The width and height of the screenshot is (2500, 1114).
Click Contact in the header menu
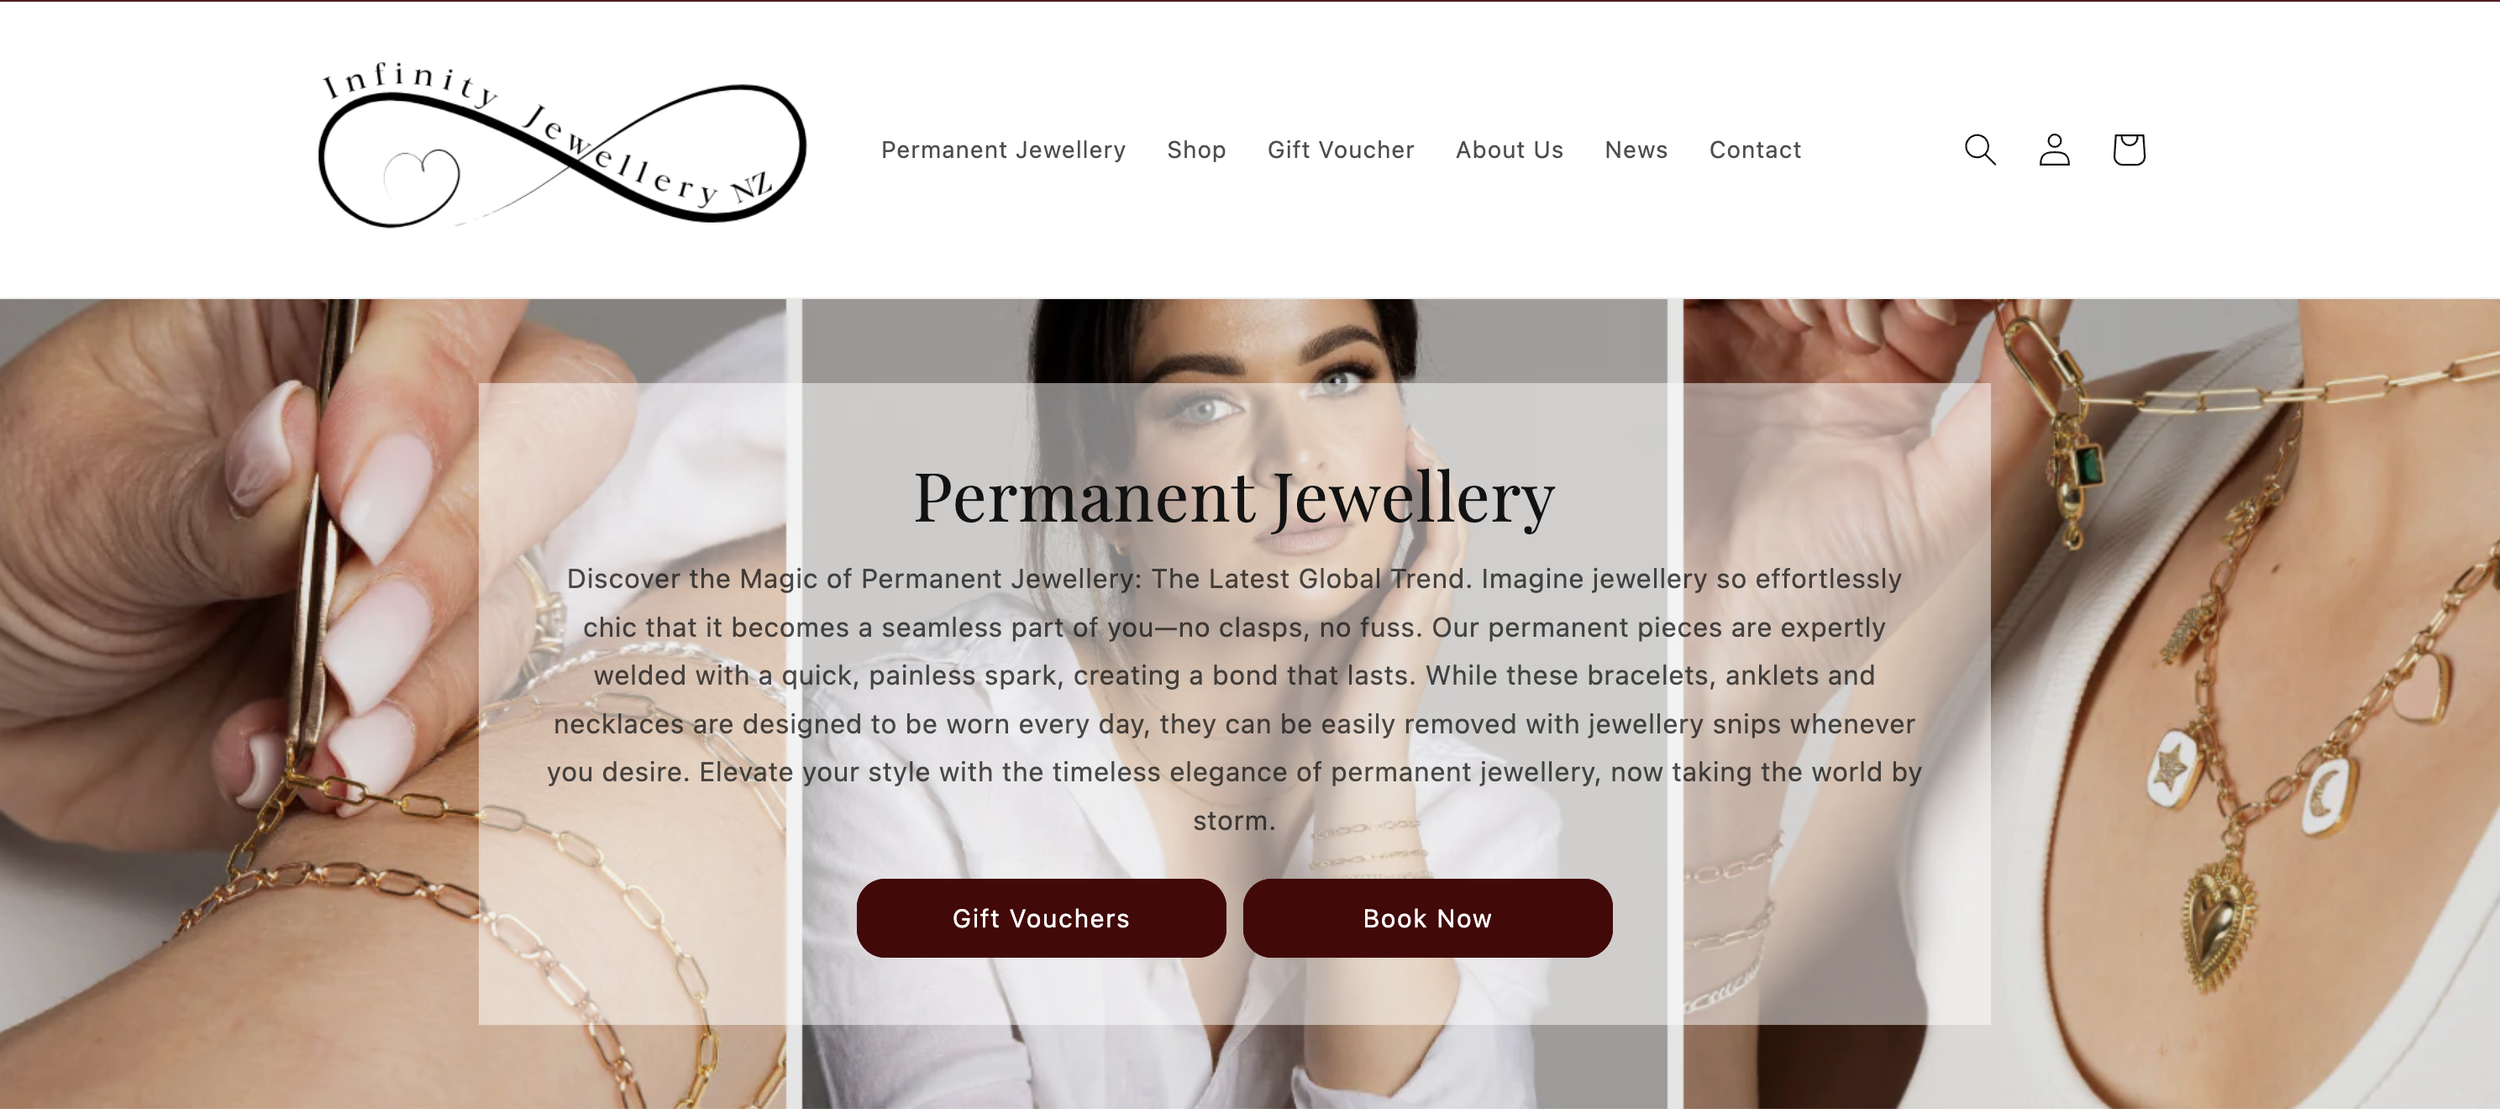pos(1755,150)
